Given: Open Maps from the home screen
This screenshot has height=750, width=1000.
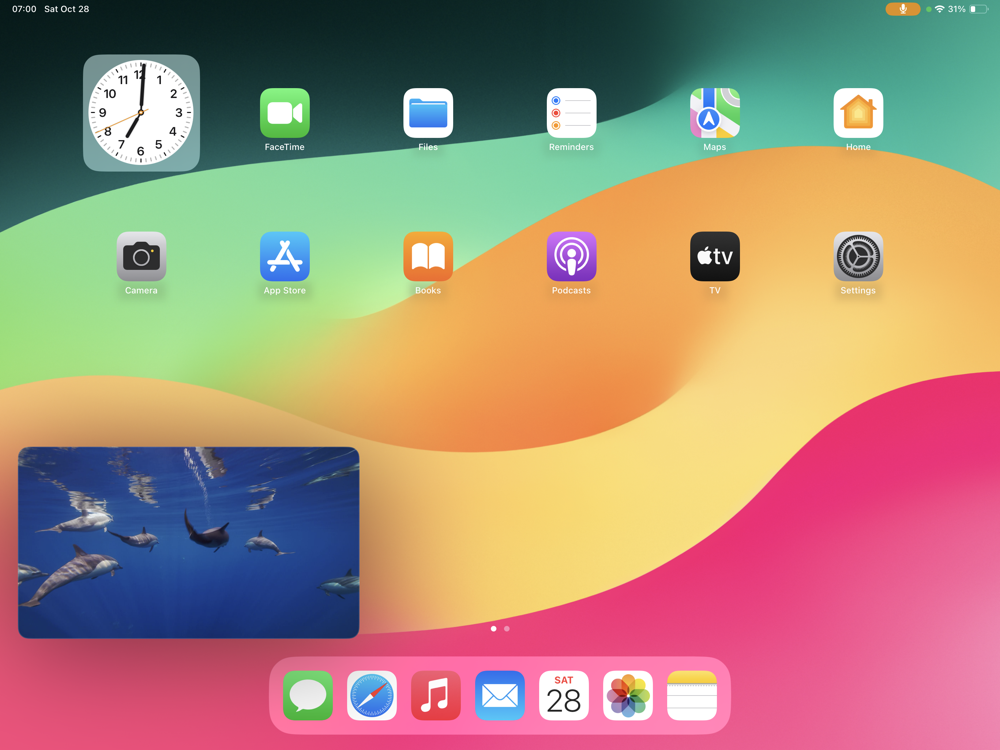Looking at the screenshot, I should click(x=715, y=113).
